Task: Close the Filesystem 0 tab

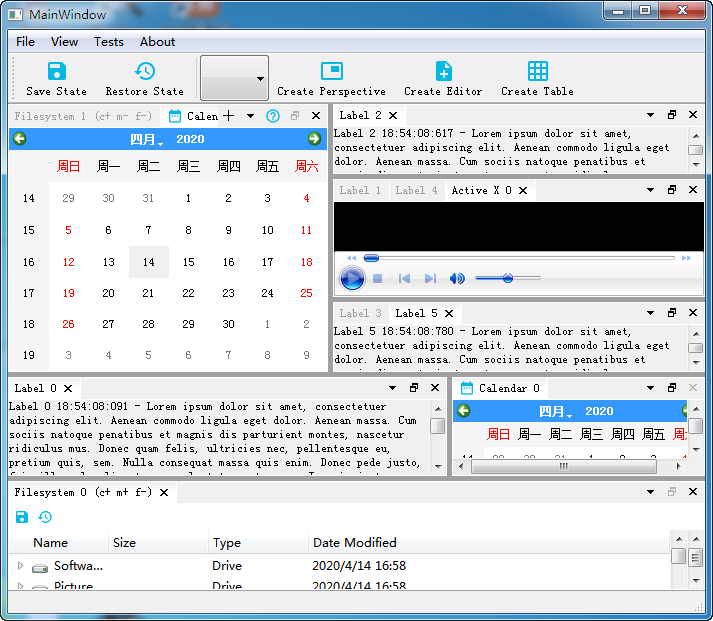Action: pos(164,492)
